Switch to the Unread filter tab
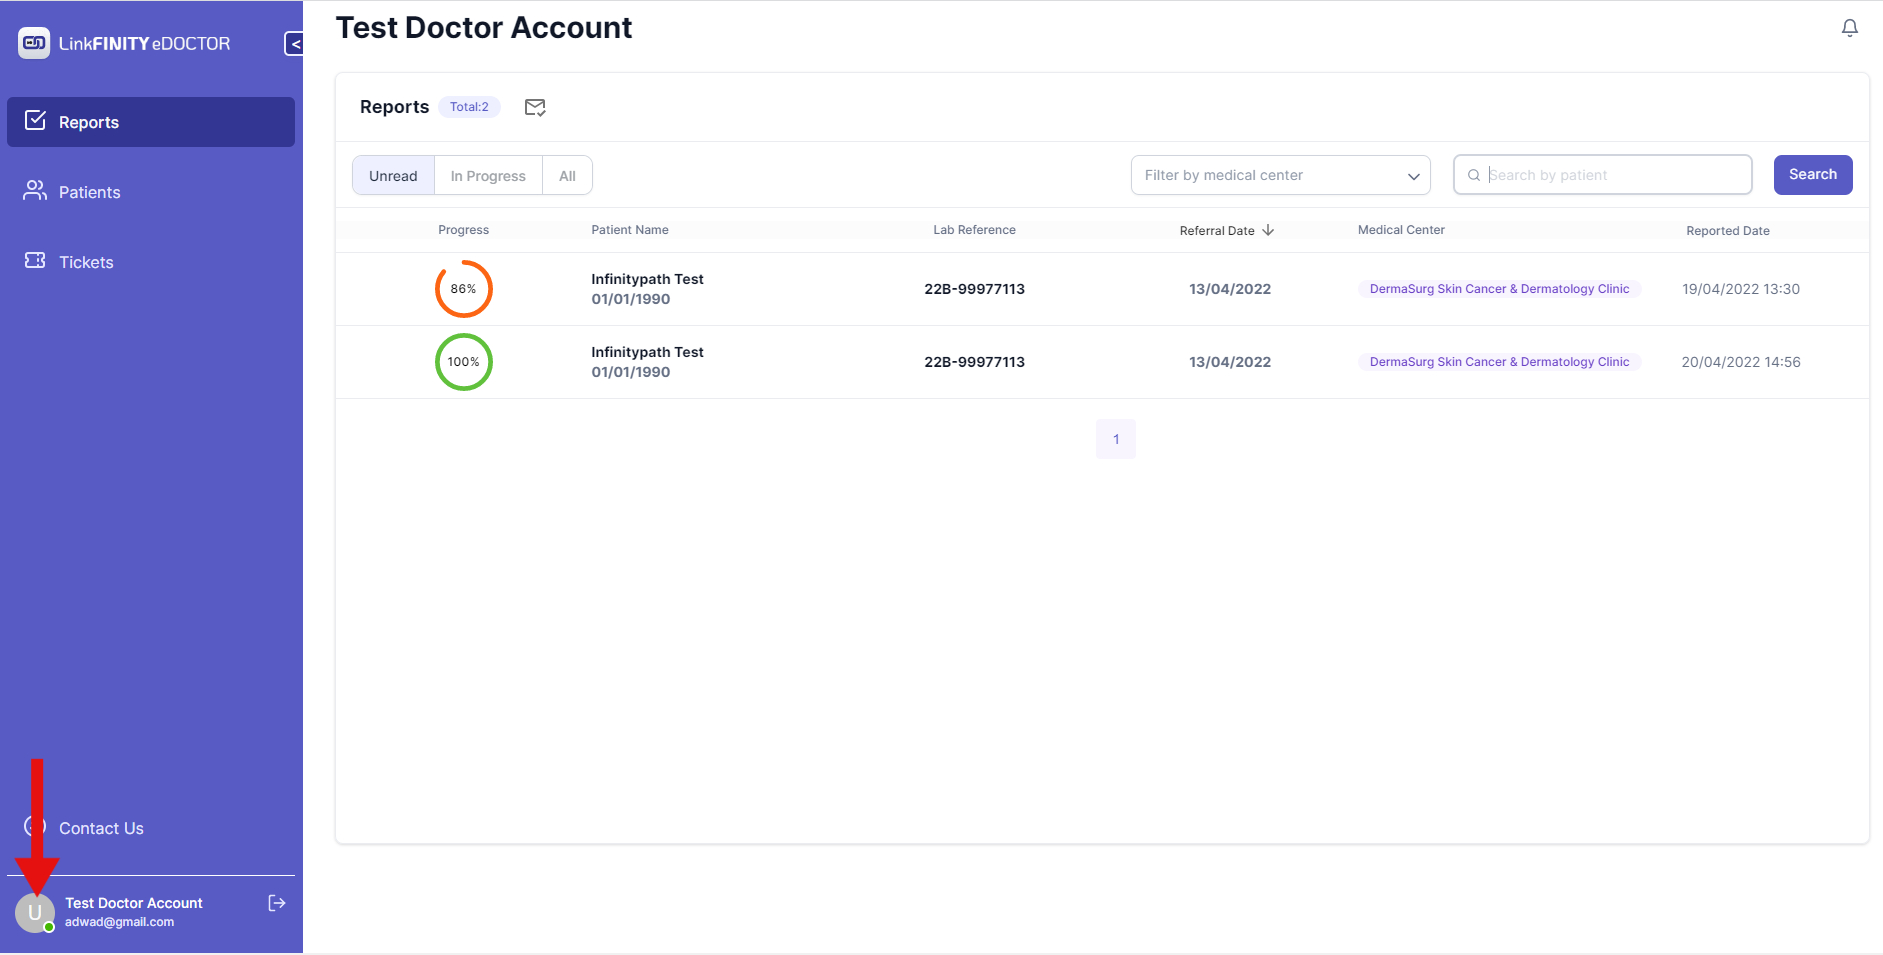This screenshot has width=1883, height=955. click(393, 176)
